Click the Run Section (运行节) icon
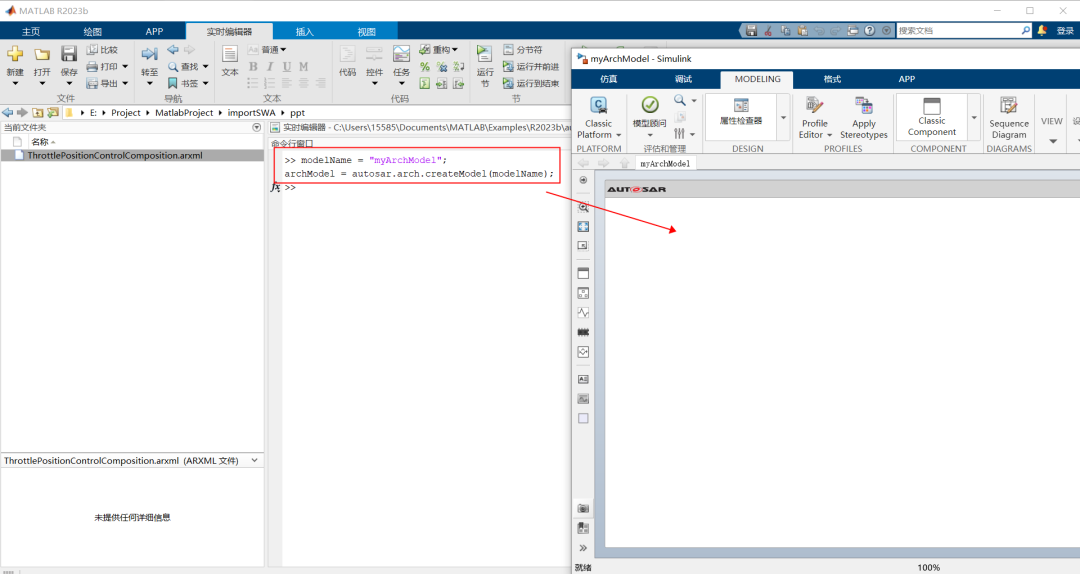This screenshot has width=1080, height=574. pos(485,54)
